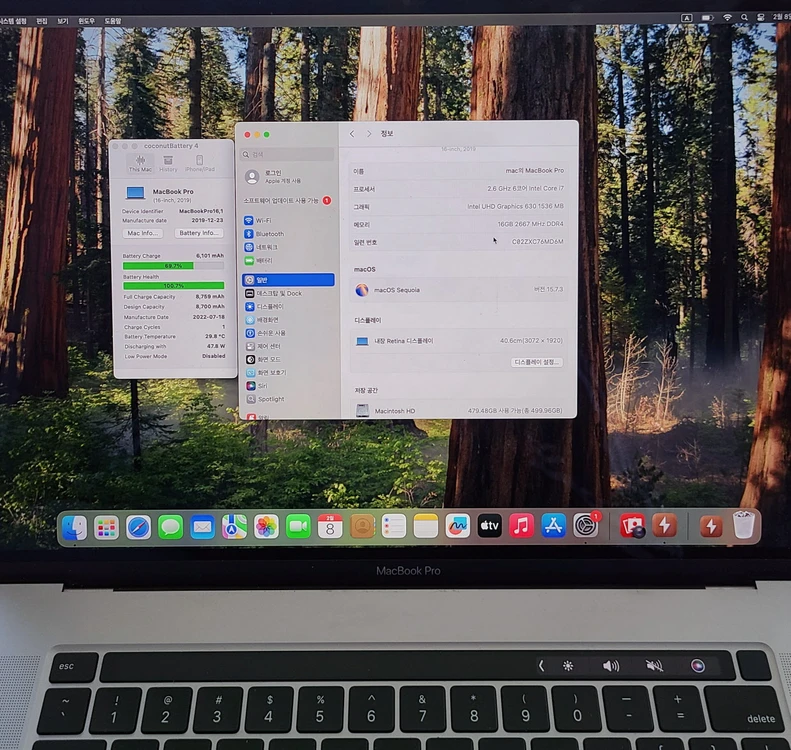
Task: Click battery status icon in menu bar
Action: click(707, 18)
